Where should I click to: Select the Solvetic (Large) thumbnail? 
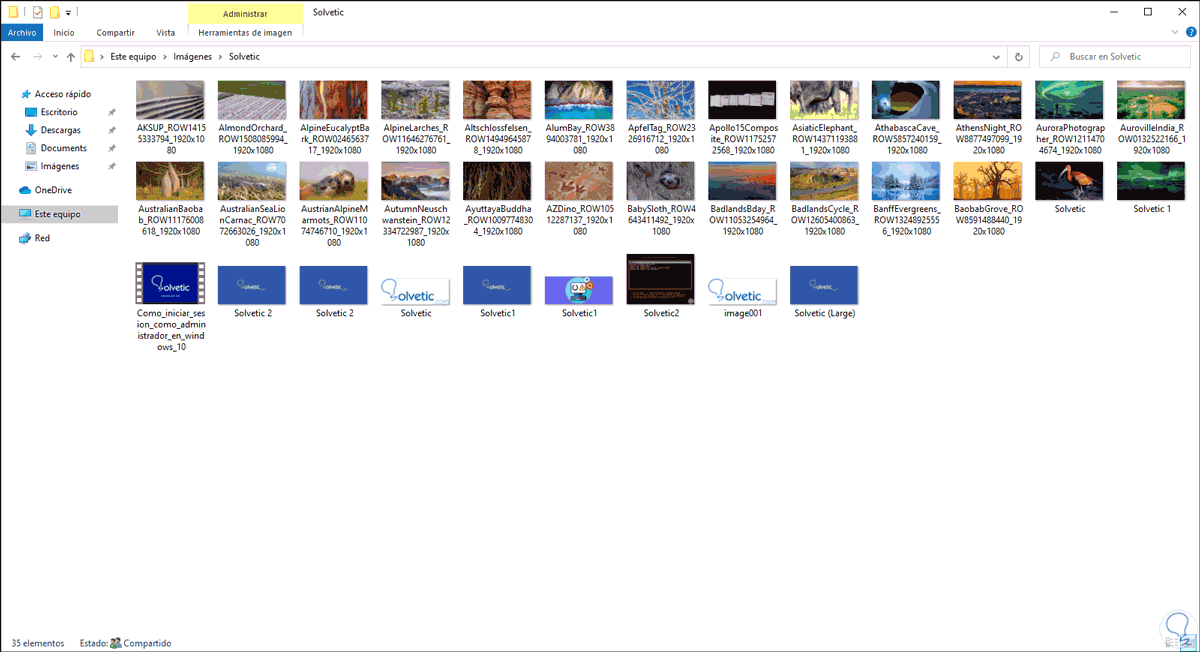click(824, 285)
